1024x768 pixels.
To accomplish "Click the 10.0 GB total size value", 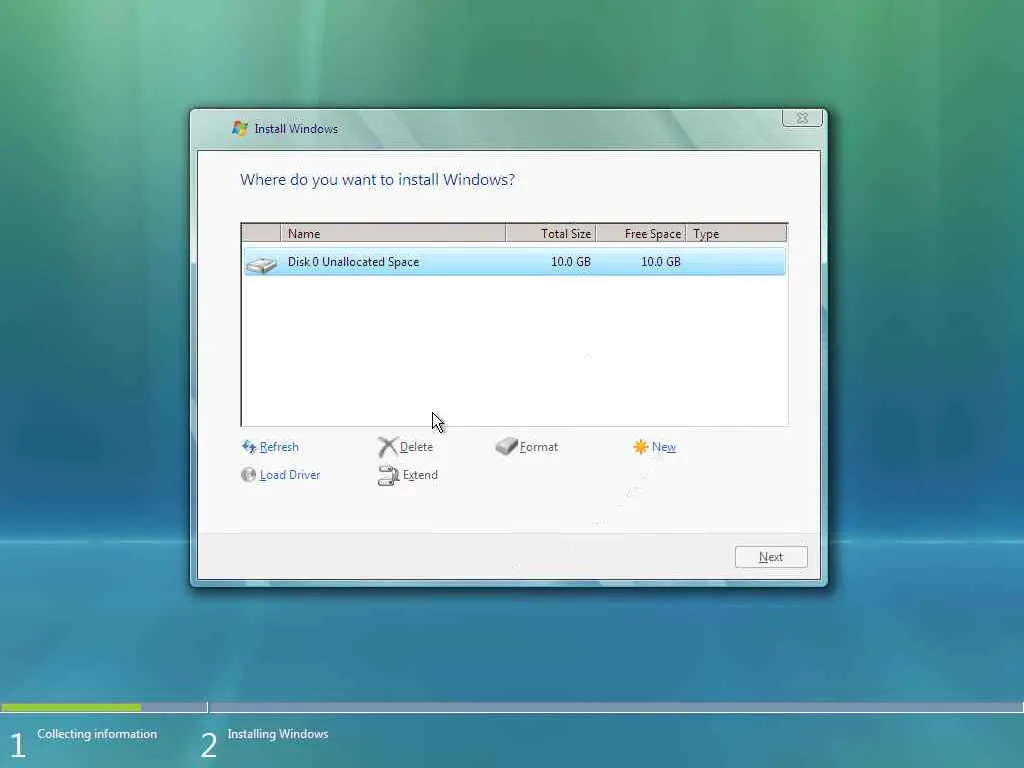I will point(571,261).
